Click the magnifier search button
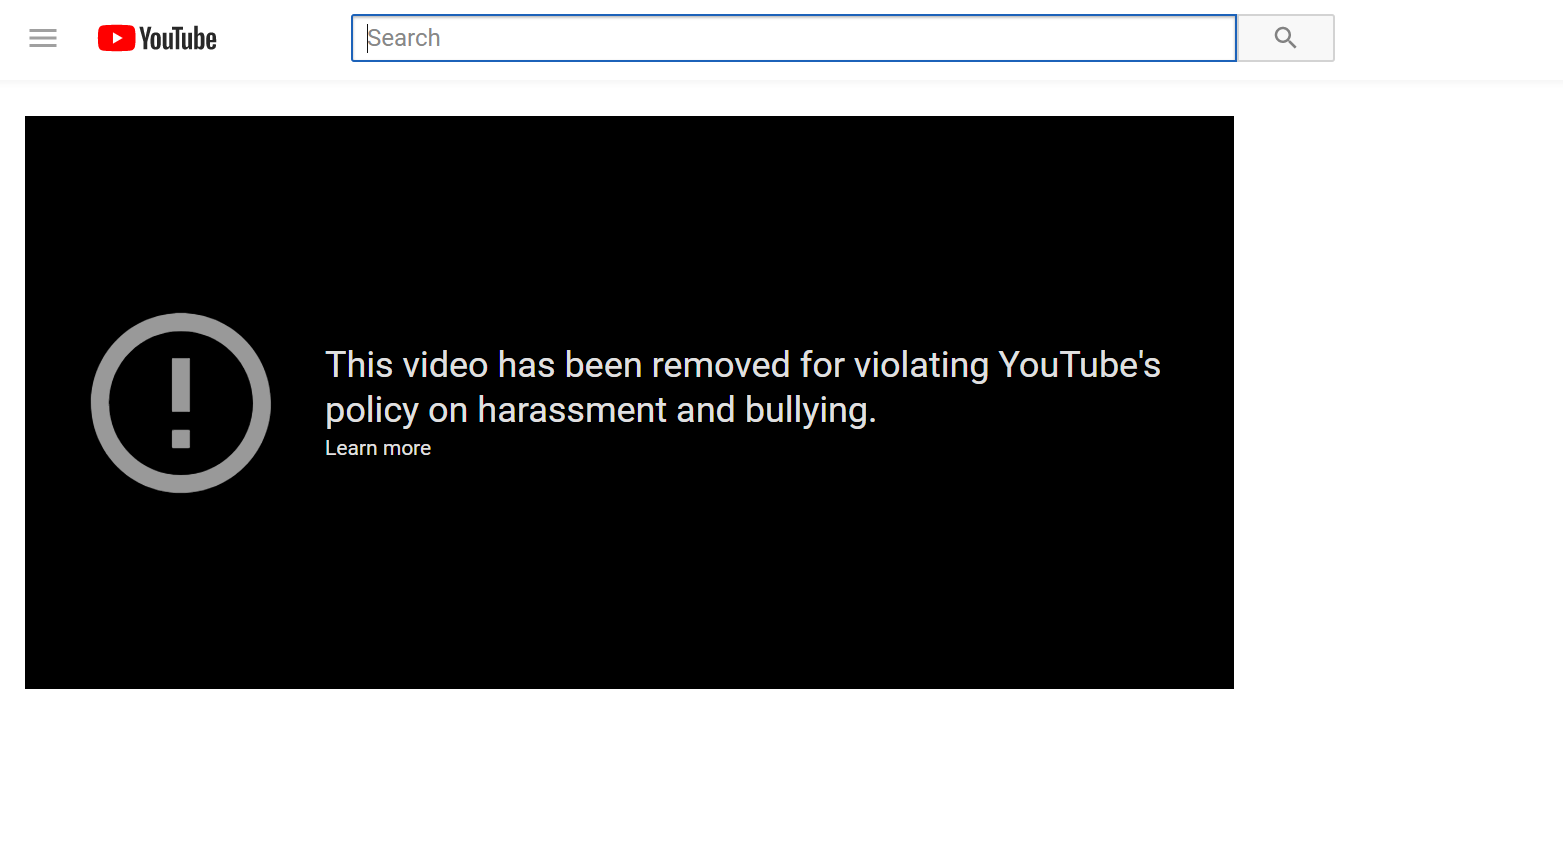The height and width of the screenshot is (857, 1563). pyautogui.click(x=1286, y=38)
